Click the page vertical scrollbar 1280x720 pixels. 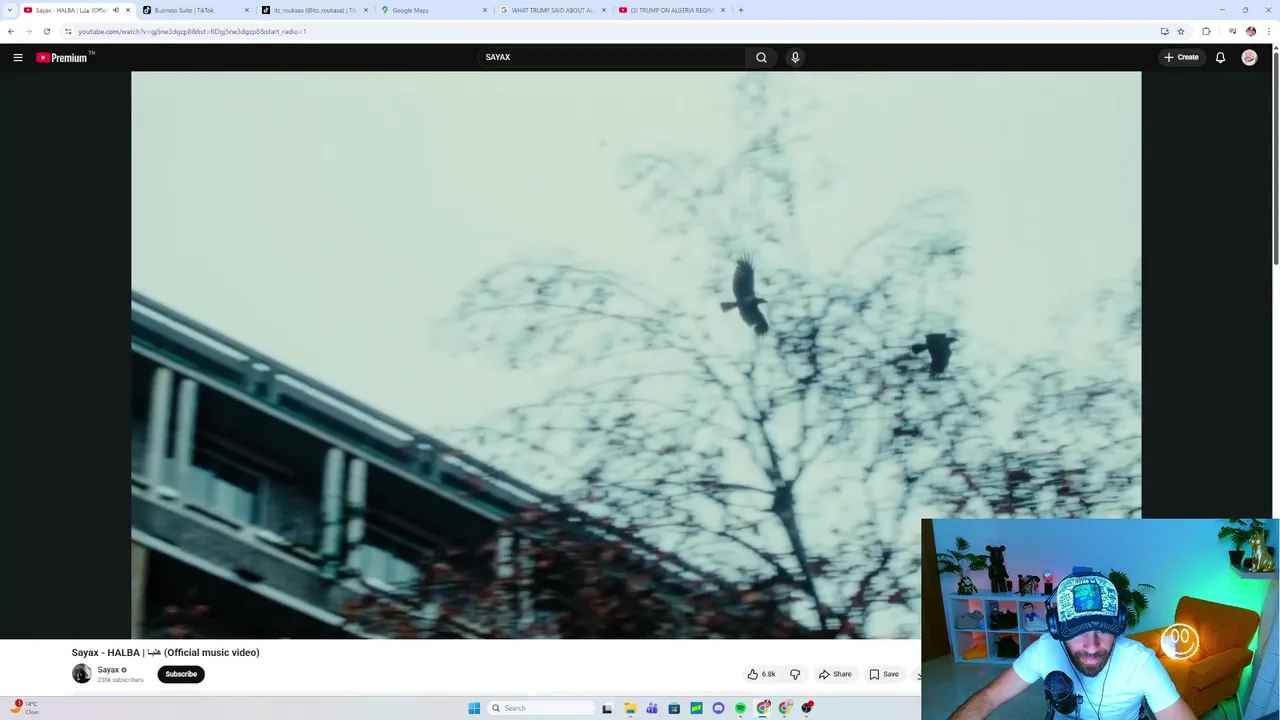[1276, 160]
